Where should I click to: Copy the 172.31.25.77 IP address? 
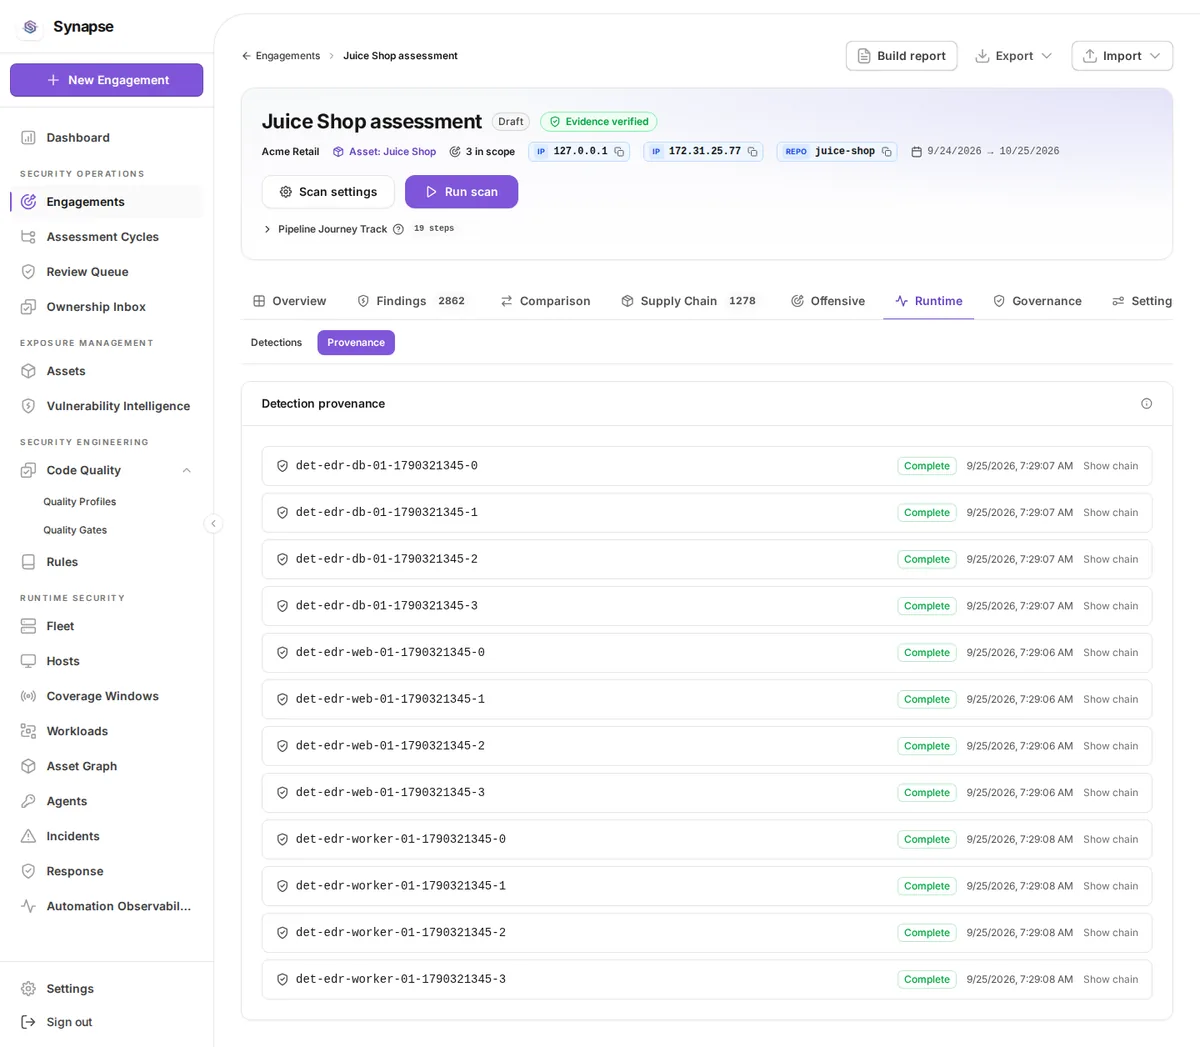point(752,152)
